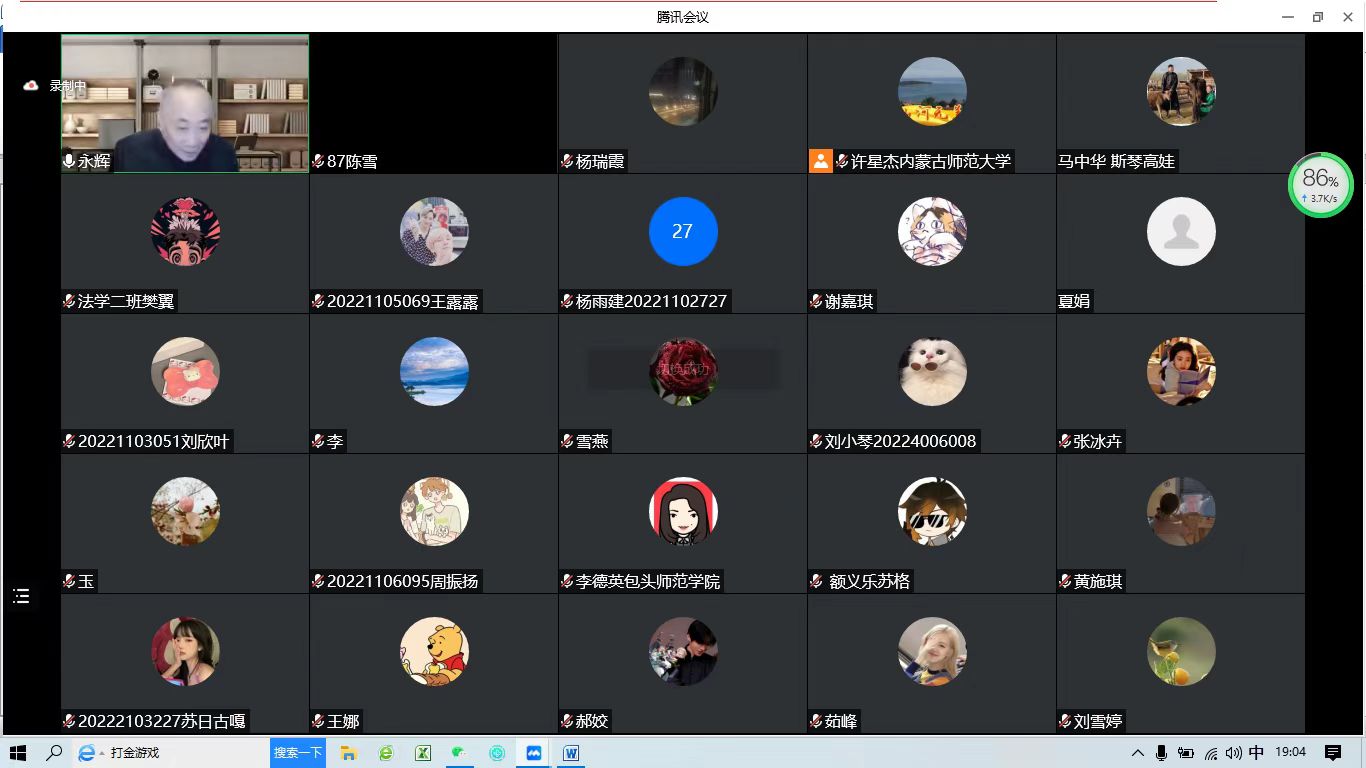Click the volume icon in system tray
Viewport: 1366px width, 768px height.
coord(1234,753)
